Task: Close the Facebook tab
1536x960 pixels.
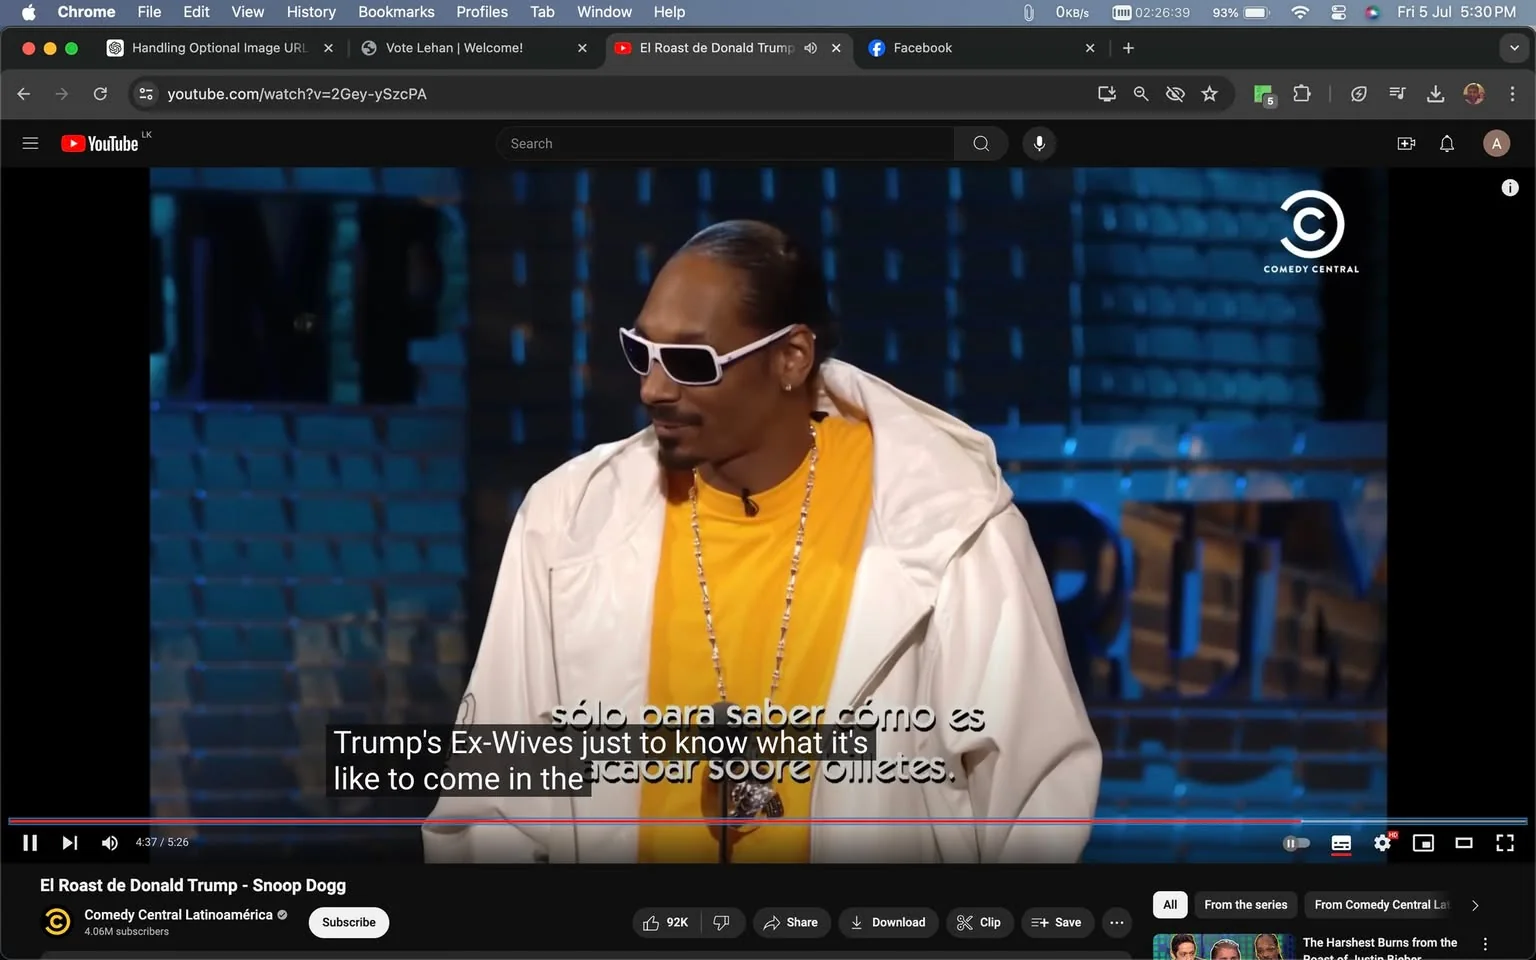Action: [1090, 48]
